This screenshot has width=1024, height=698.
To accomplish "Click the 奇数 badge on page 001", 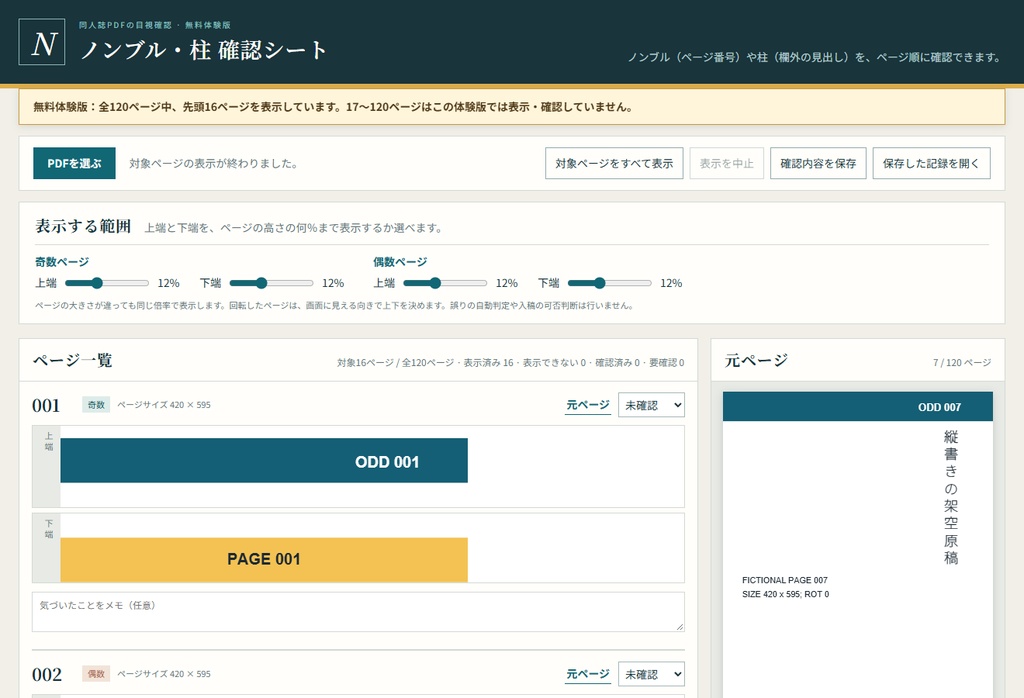I will [96, 405].
